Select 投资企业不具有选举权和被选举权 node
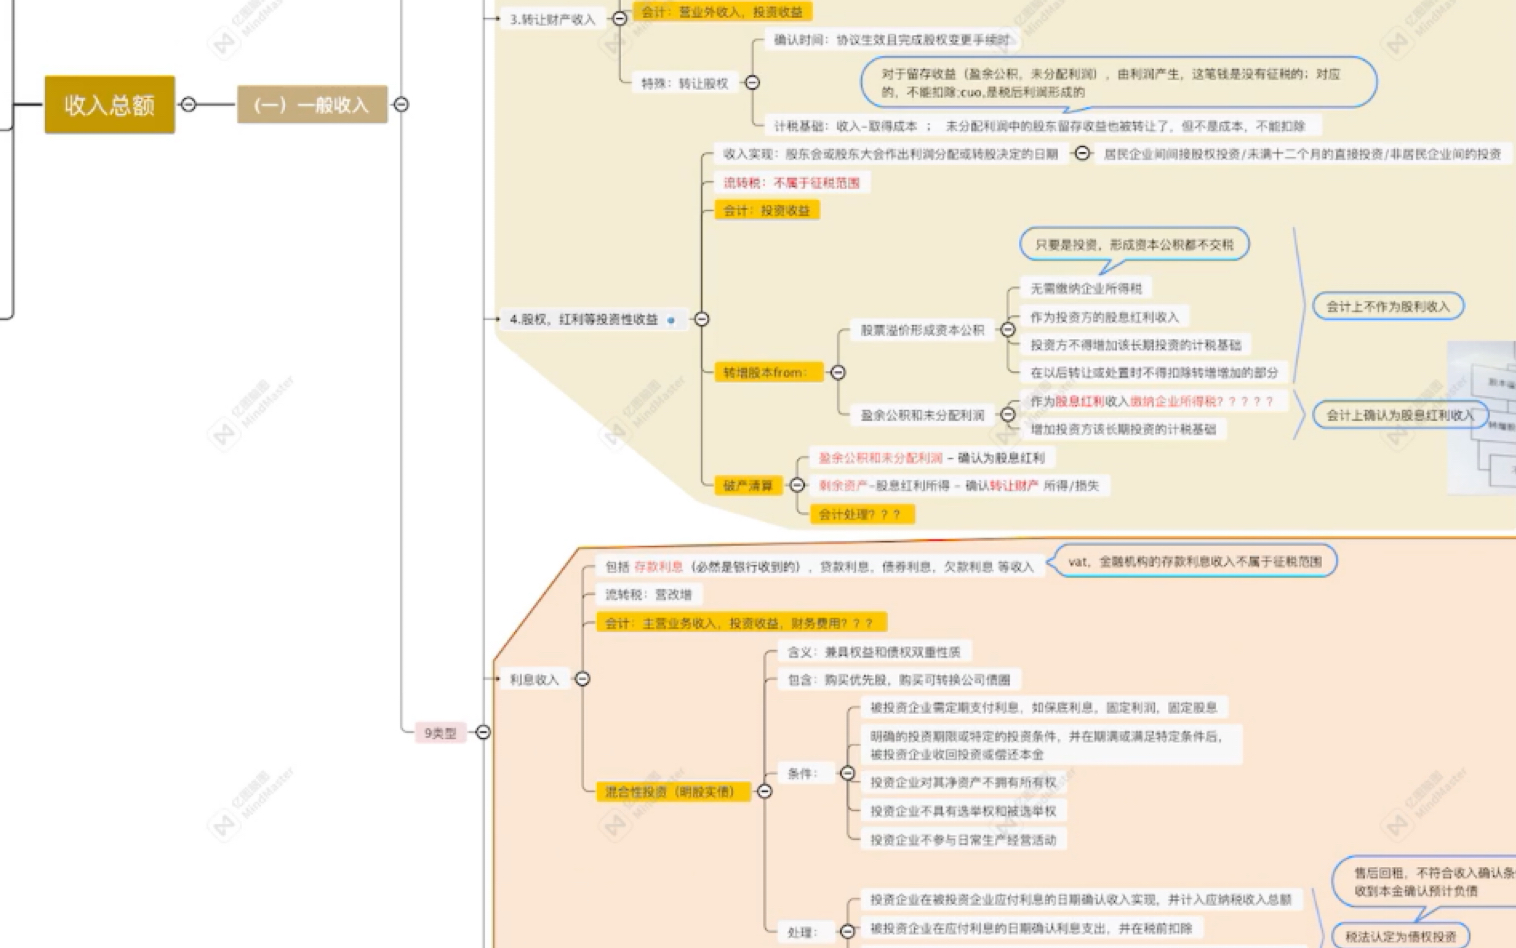This screenshot has width=1516, height=948. click(963, 811)
